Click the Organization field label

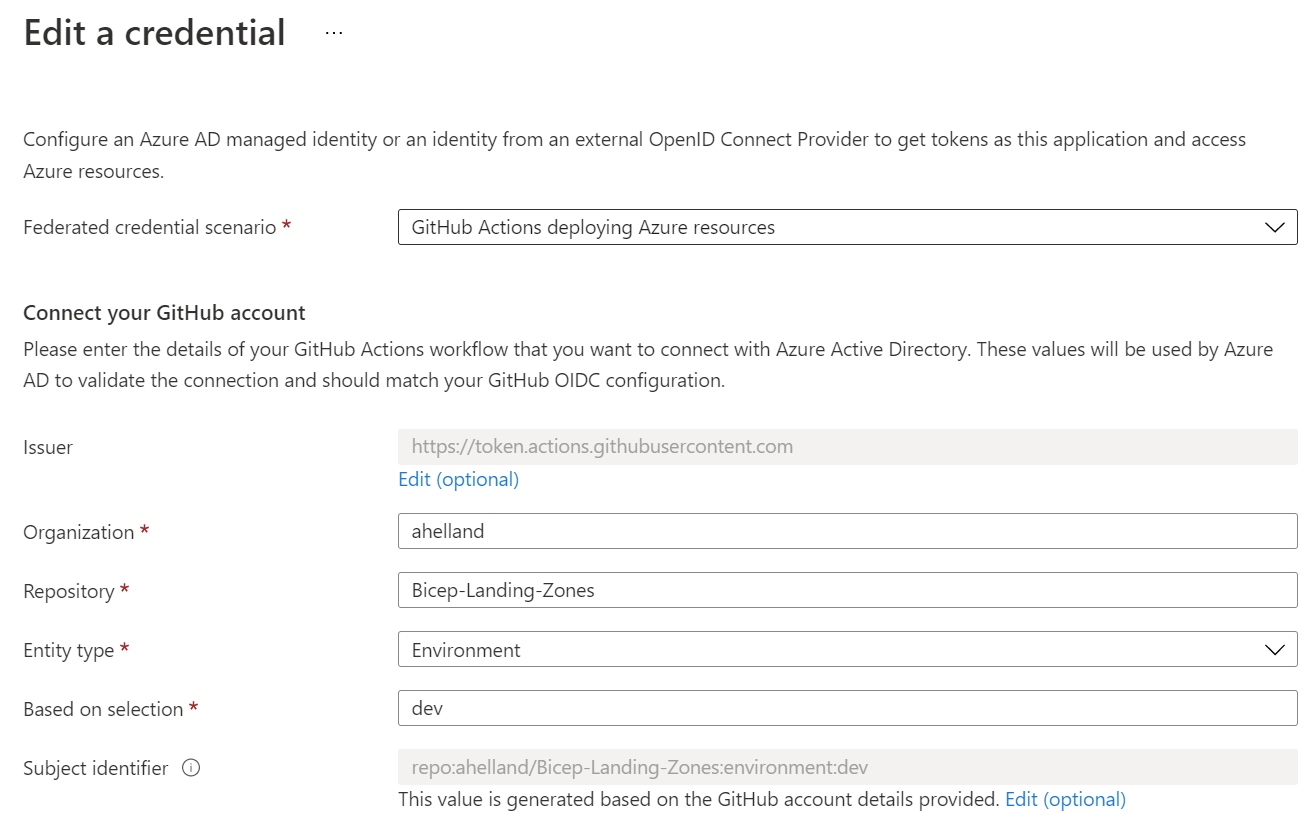click(78, 532)
